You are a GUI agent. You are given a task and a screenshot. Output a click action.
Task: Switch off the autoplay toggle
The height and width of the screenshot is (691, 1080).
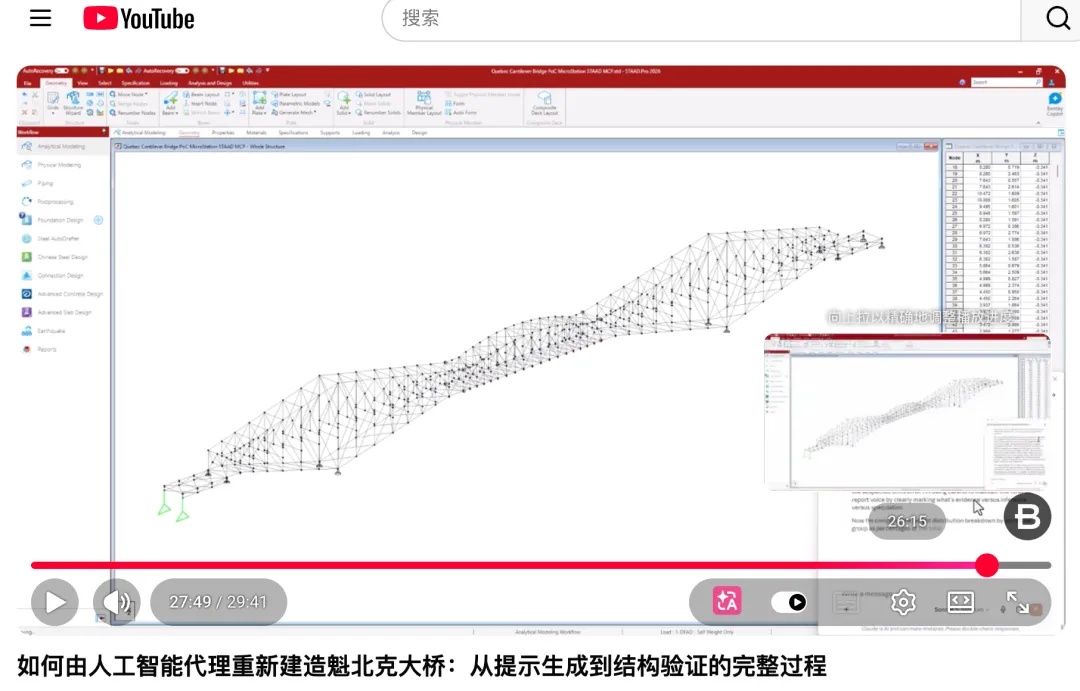tap(789, 602)
